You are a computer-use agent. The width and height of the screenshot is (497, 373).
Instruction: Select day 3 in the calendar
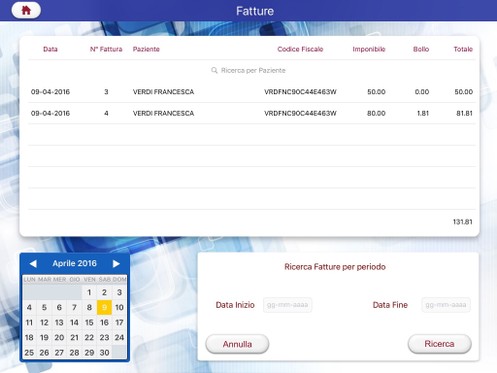pos(119,292)
